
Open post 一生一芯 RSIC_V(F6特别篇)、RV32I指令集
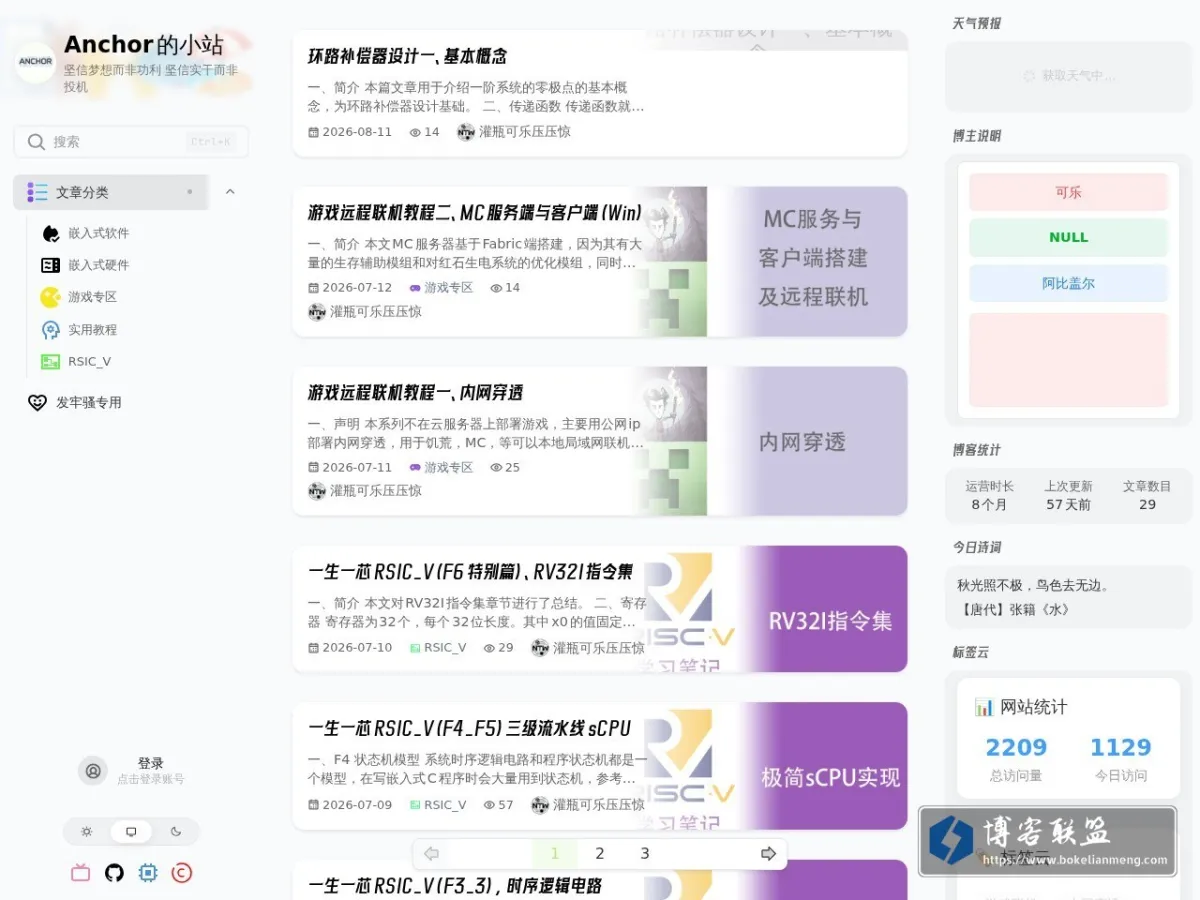click(470, 572)
